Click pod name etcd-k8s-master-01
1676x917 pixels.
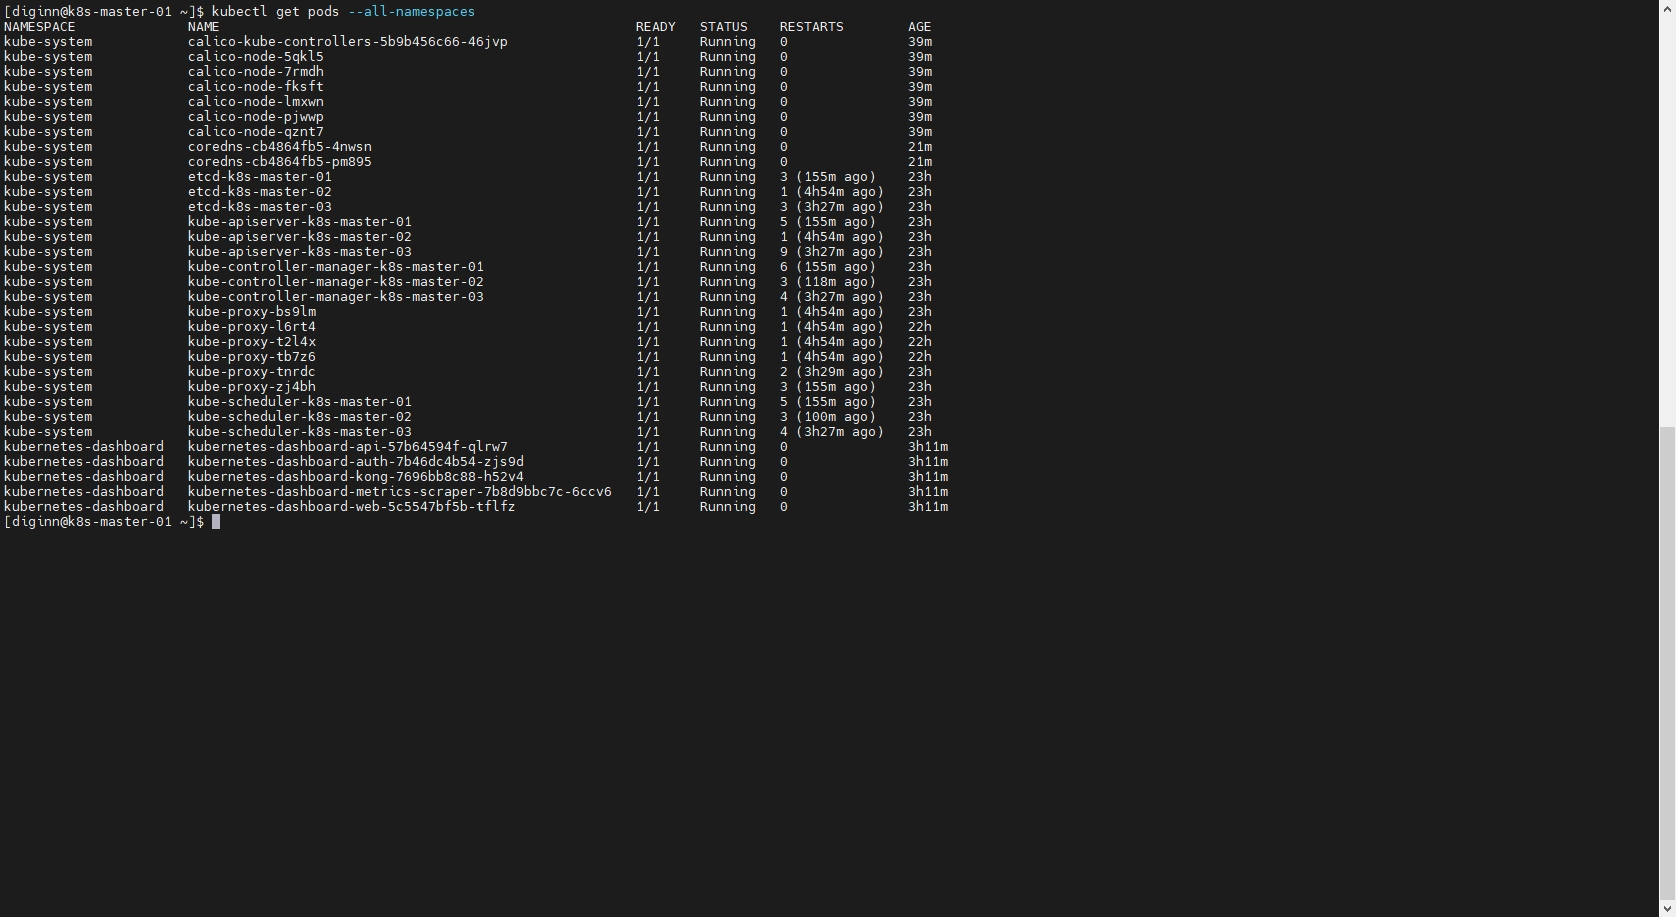[259, 177]
